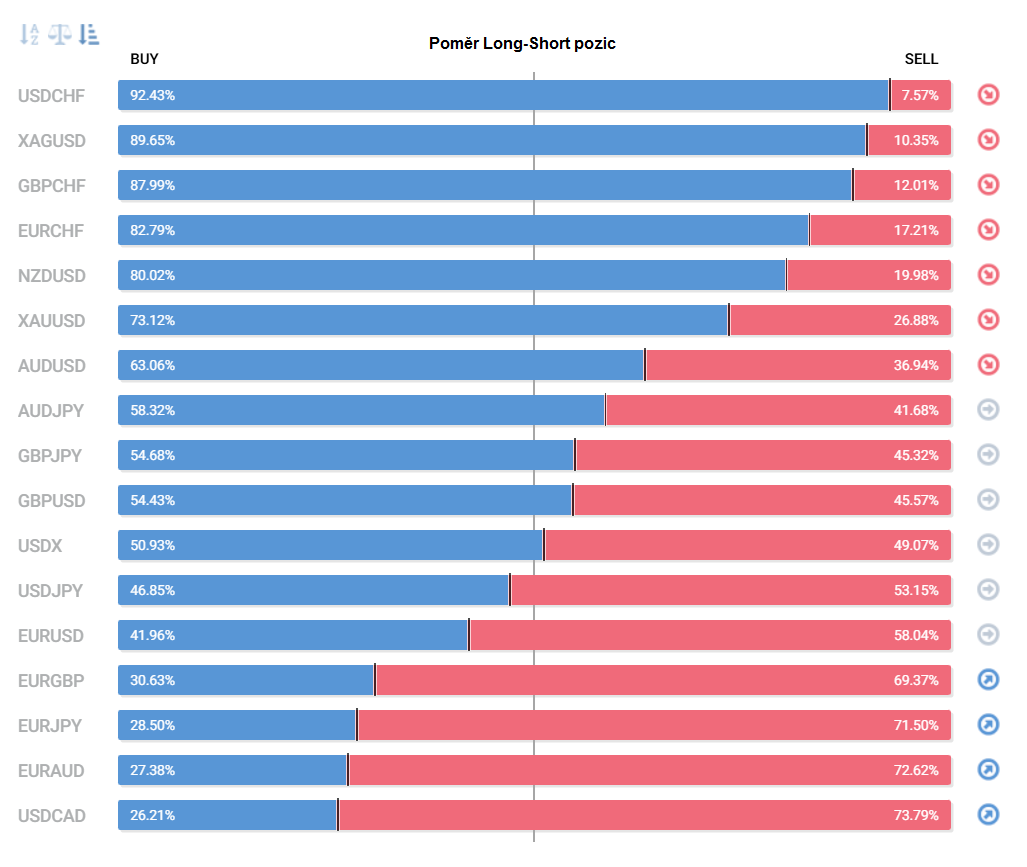Click the SELL column header
Image resolution: width=1027 pixels, height=867 pixels.
tap(921, 59)
